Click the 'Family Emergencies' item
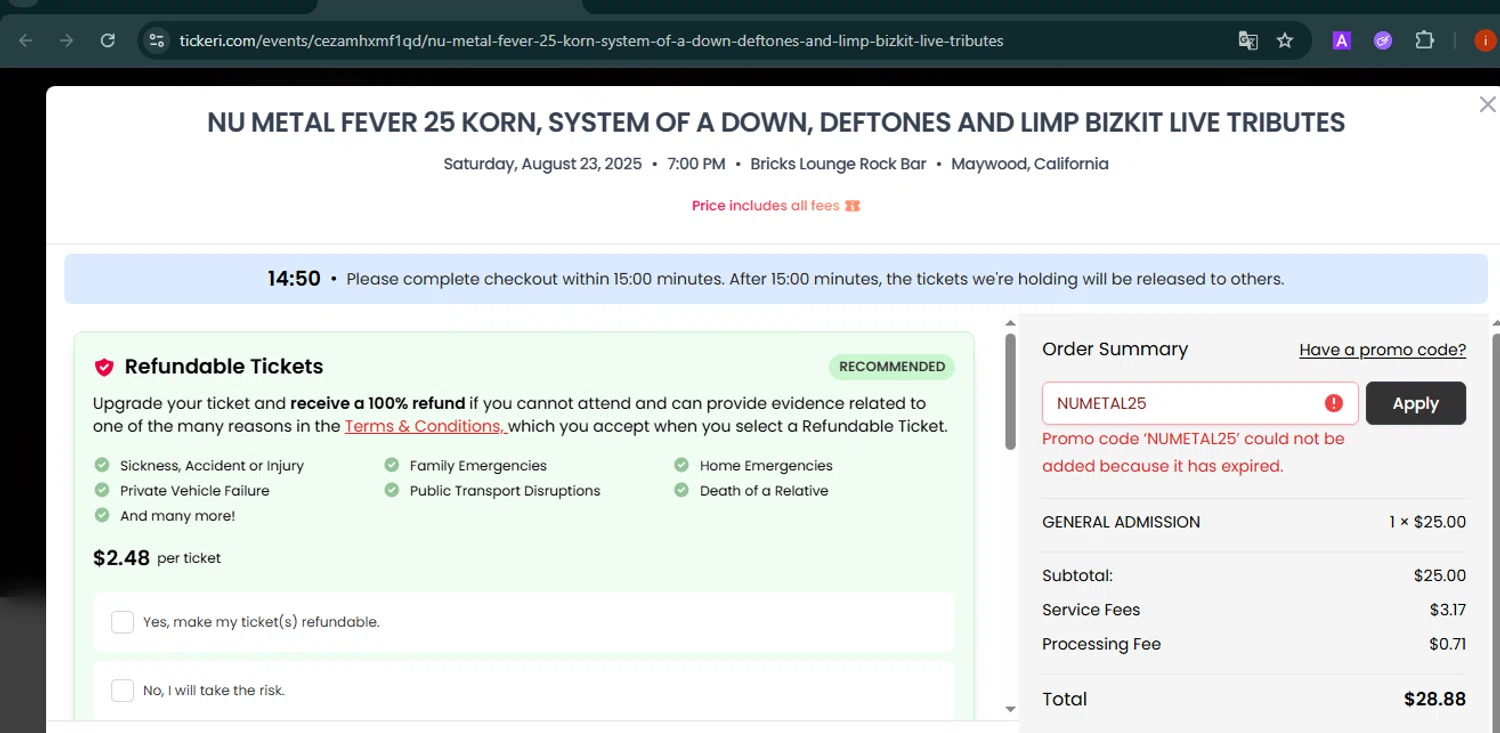The height and width of the screenshot is (733, 1500). (466, 466)
